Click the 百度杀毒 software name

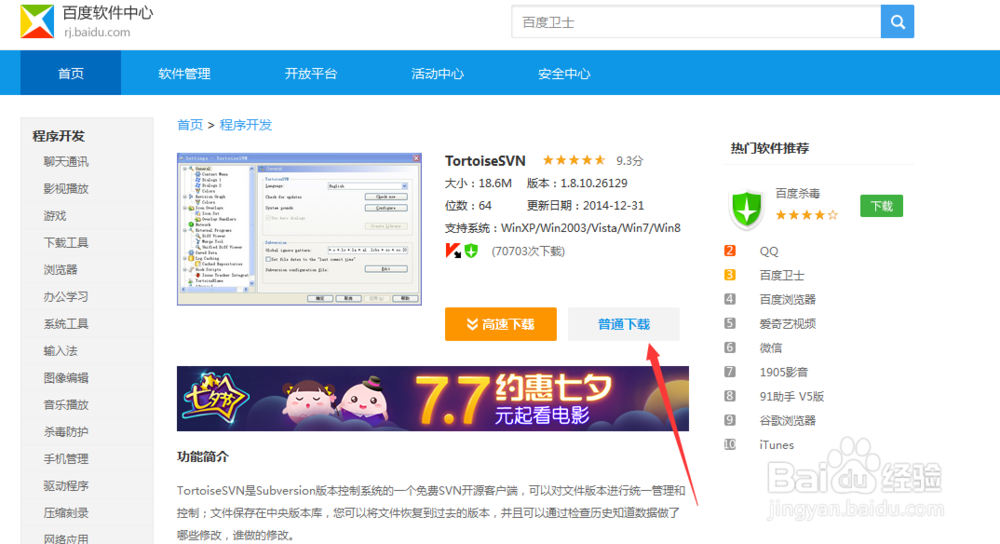coord(798,193)
